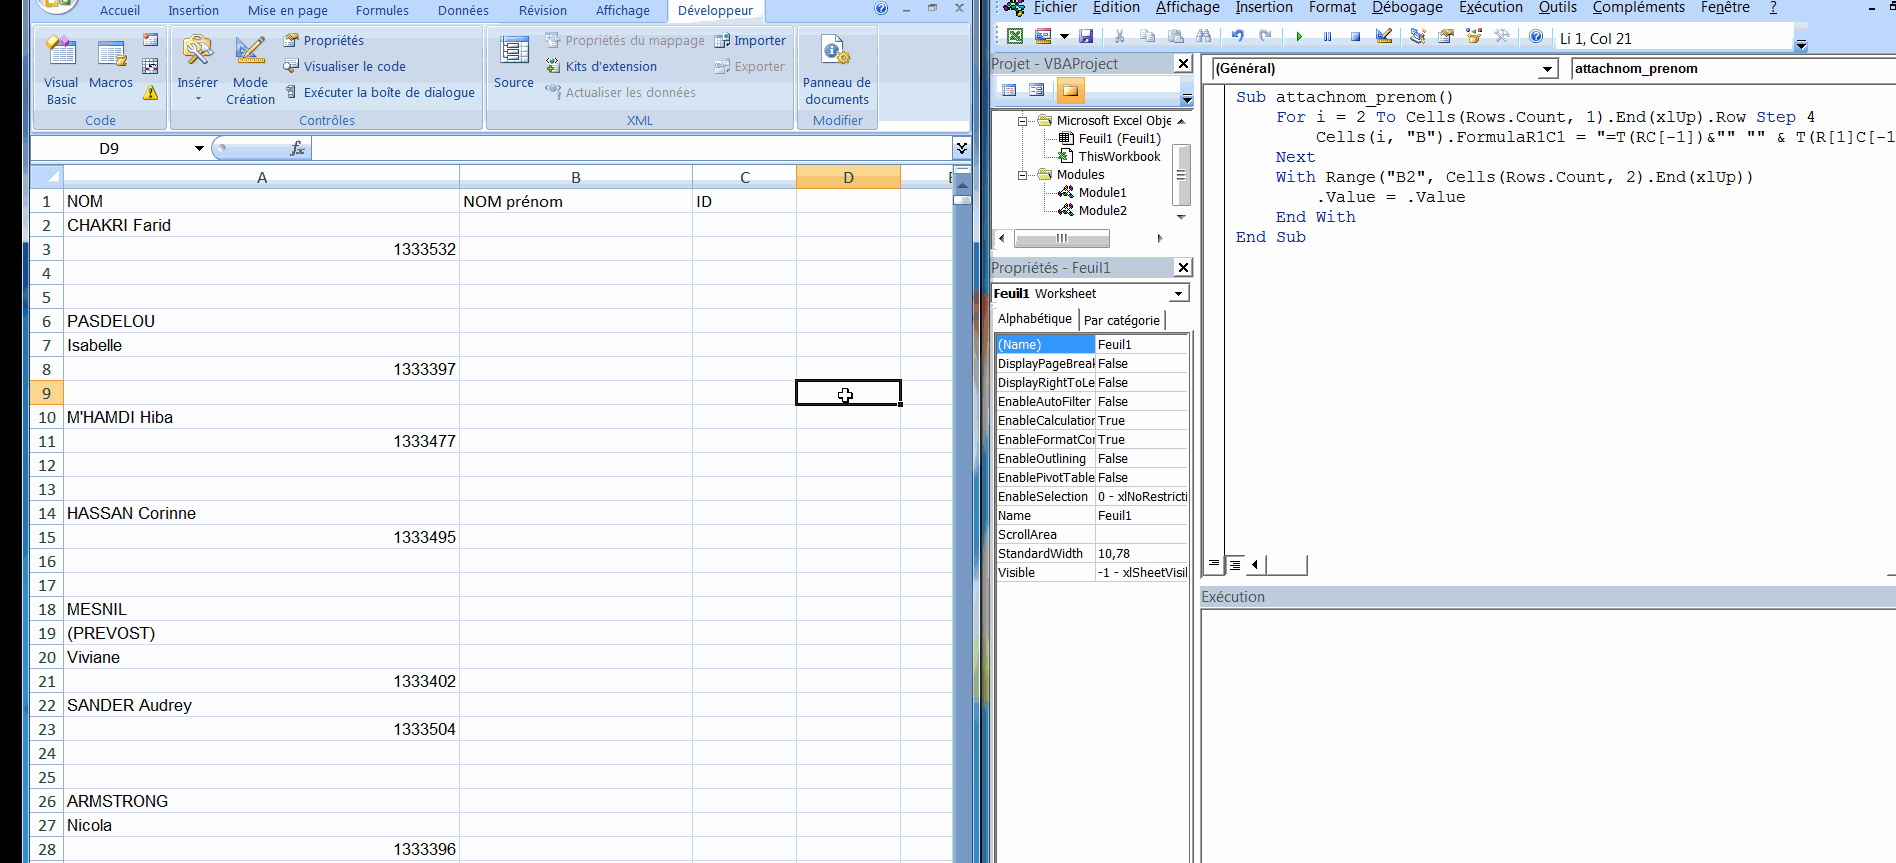Click View Code icon in Project panel

pos(1009,90)
